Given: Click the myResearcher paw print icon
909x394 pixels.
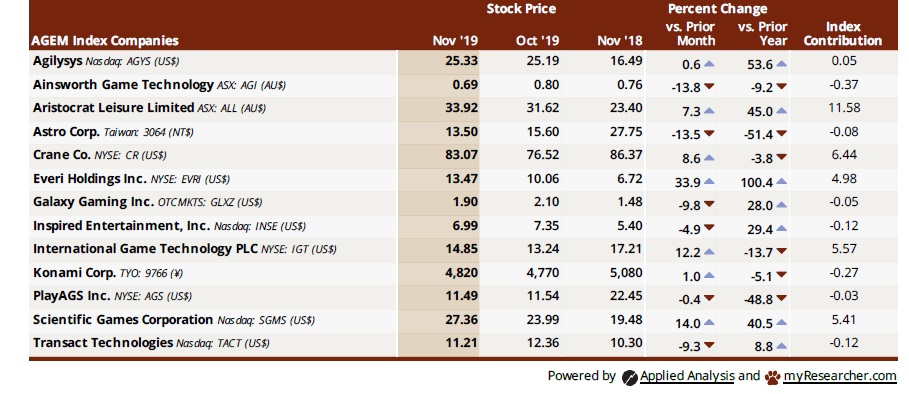Looking at the screenshot, I should click(772, 377).
